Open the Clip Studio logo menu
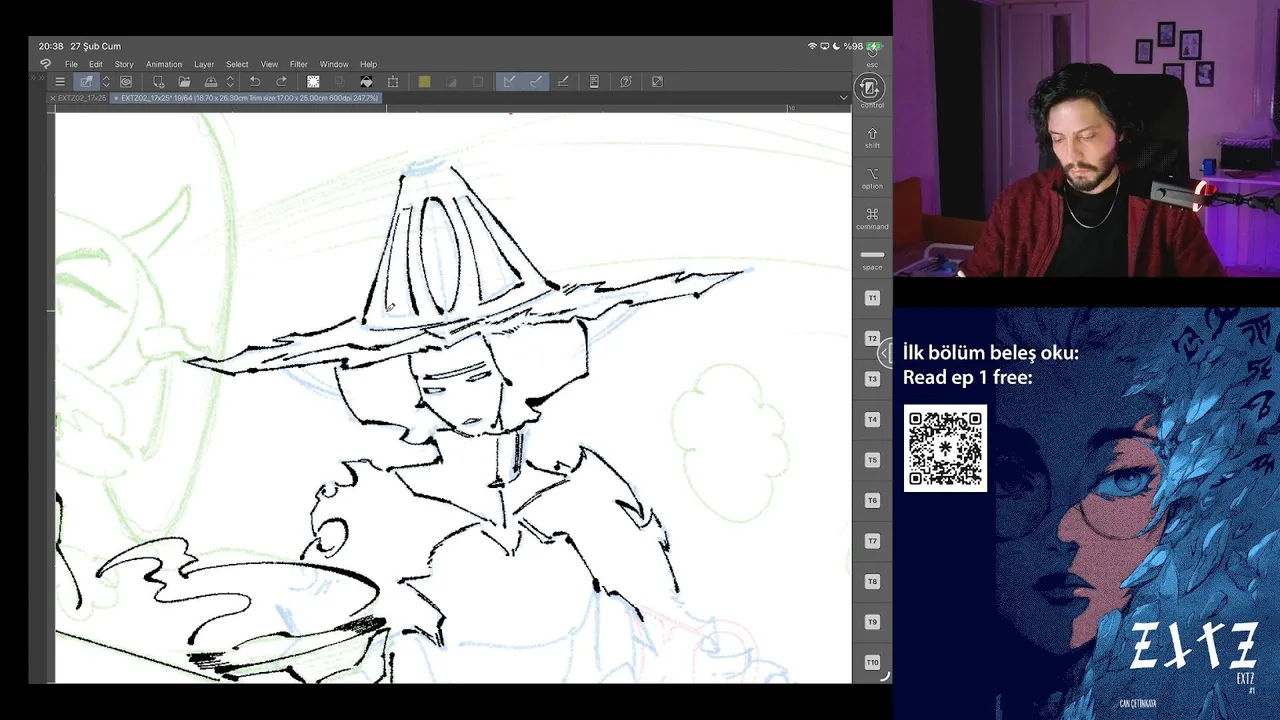Image resolution: width=1280 pixels, height=720 pixels. click(45, 64)
